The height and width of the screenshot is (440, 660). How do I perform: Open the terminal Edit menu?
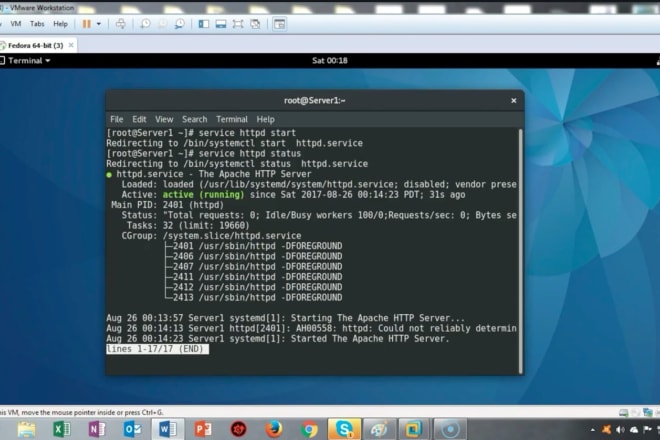click(139, 119)
